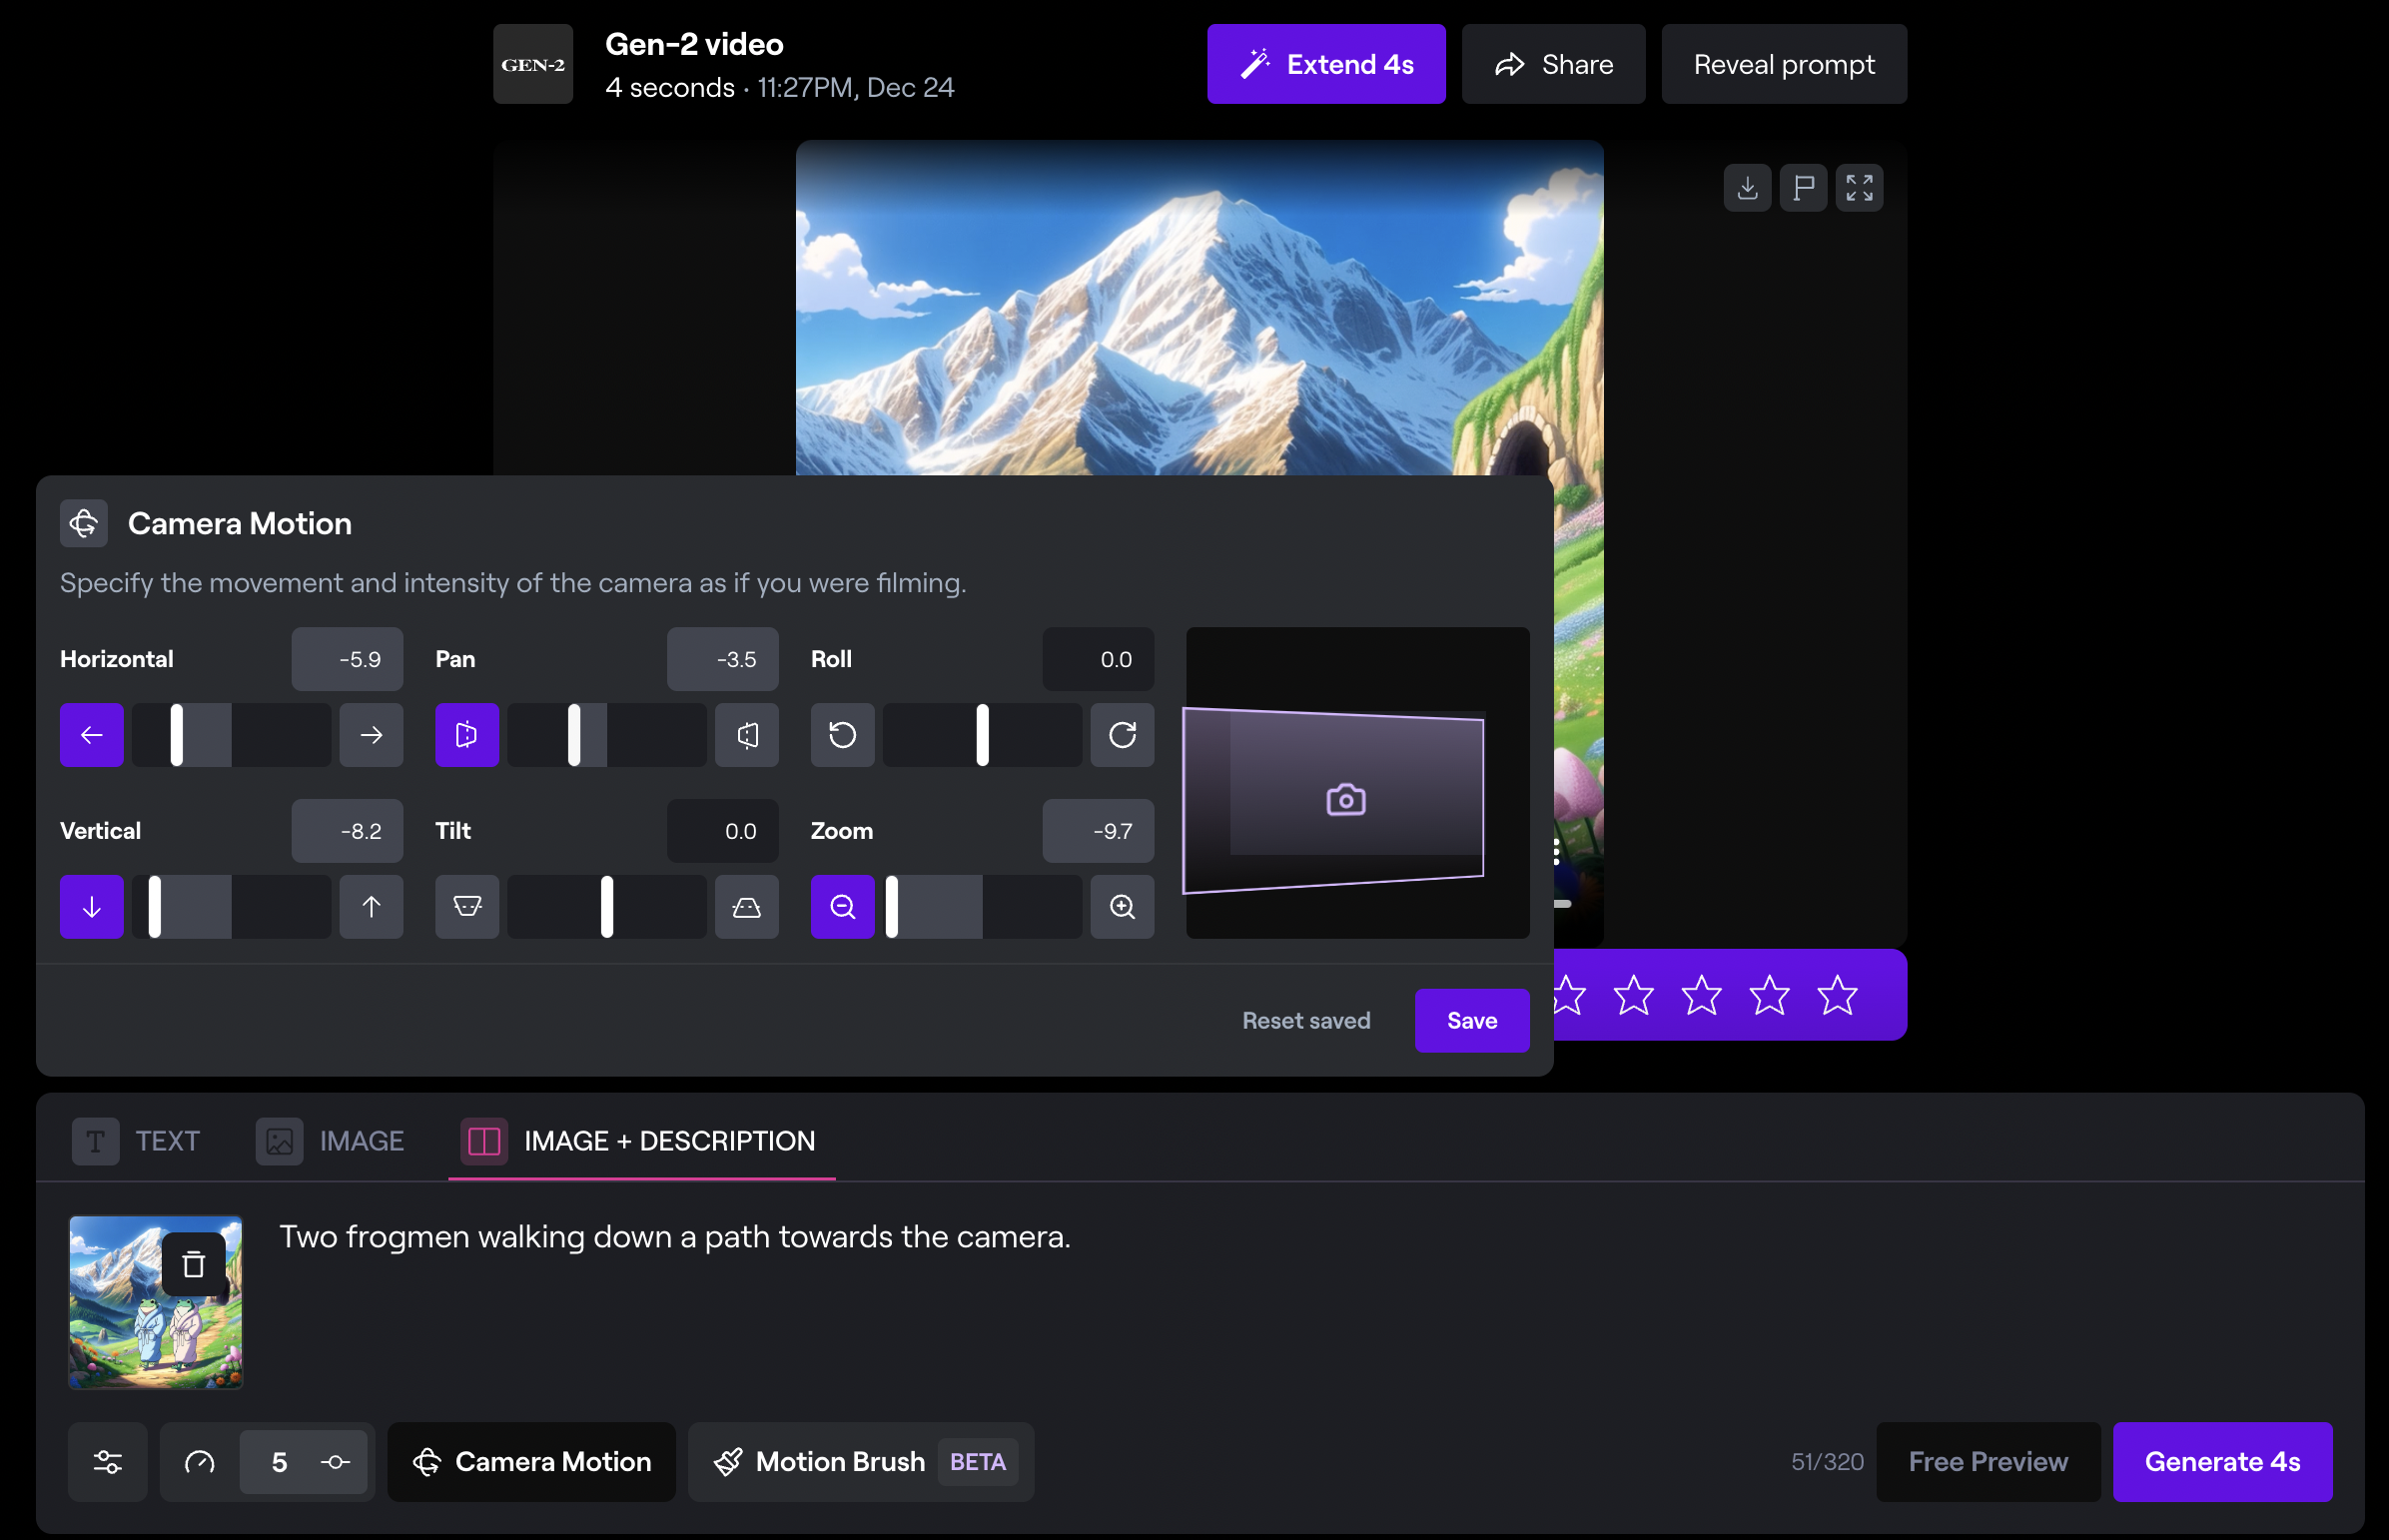Click the Roll slider track
The image size is (2389, 1540).
[982, 735]
